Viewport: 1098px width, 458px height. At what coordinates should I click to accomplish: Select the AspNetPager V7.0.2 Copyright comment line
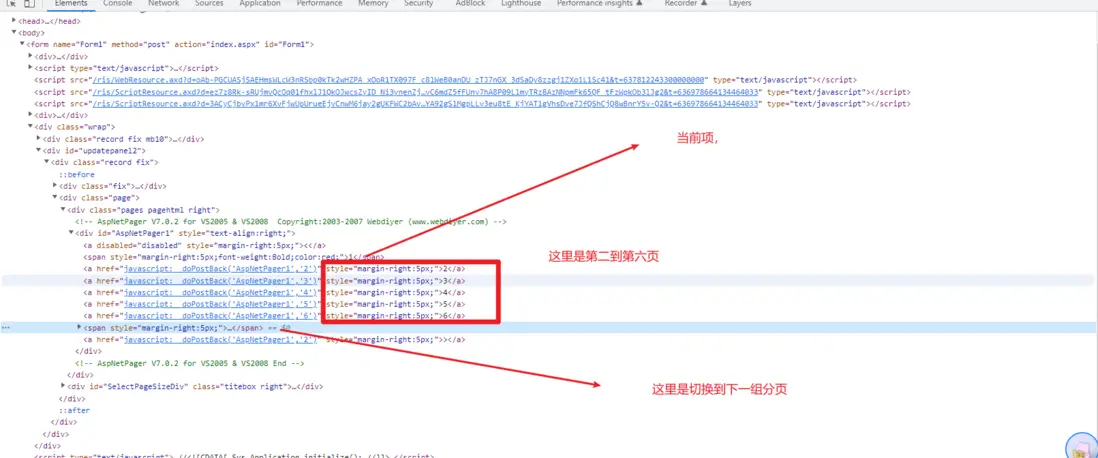coord(291,221)
